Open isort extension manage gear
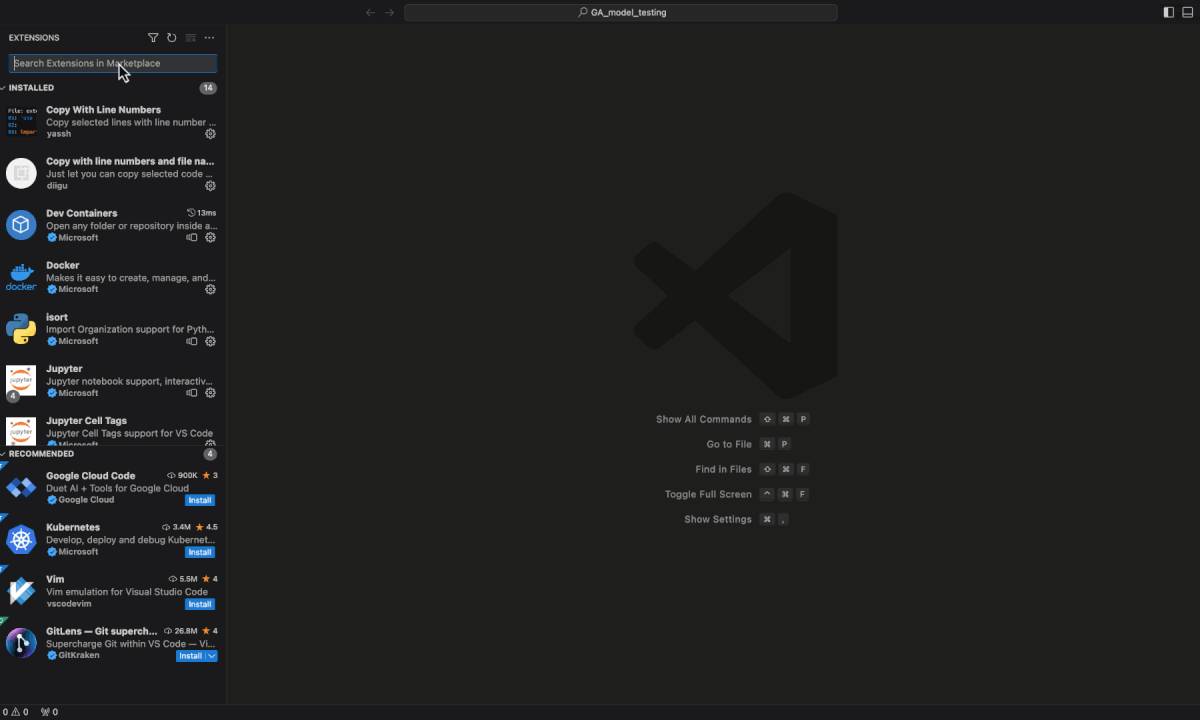Viewport: 1200px width, 720px height. pos(210,341)
